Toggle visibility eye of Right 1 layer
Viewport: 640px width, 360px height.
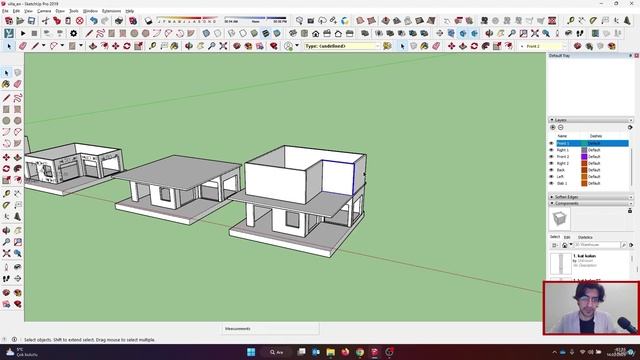tap(551, 150)
